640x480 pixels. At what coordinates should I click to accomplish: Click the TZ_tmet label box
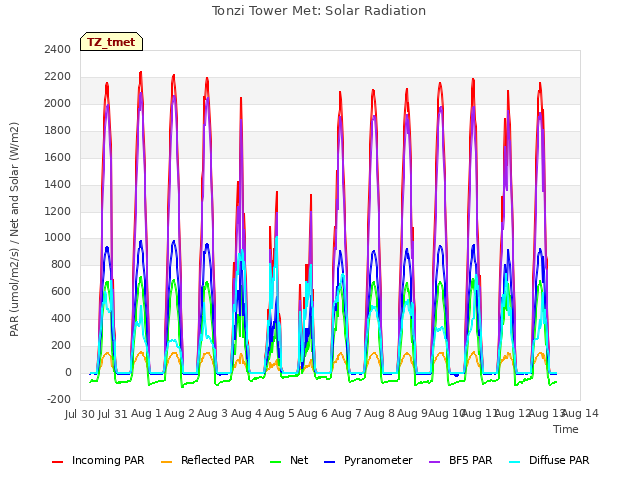pos(111,42)
